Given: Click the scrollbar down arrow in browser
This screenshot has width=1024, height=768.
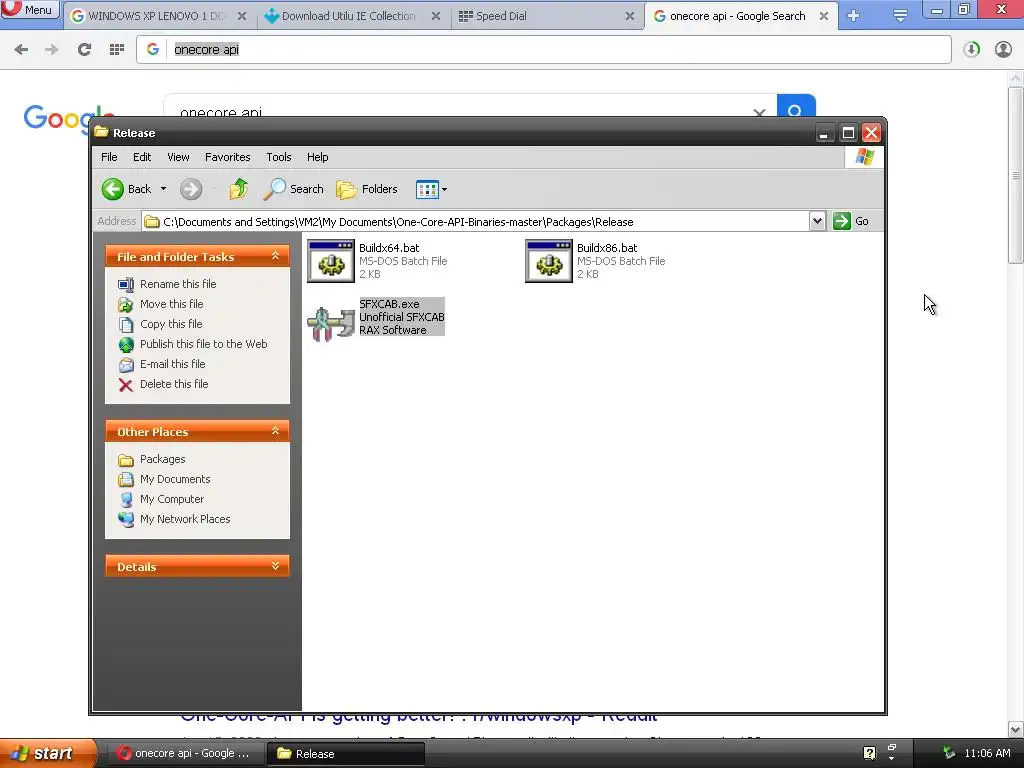Looking at the screenshot, I should click(1016, 729).
